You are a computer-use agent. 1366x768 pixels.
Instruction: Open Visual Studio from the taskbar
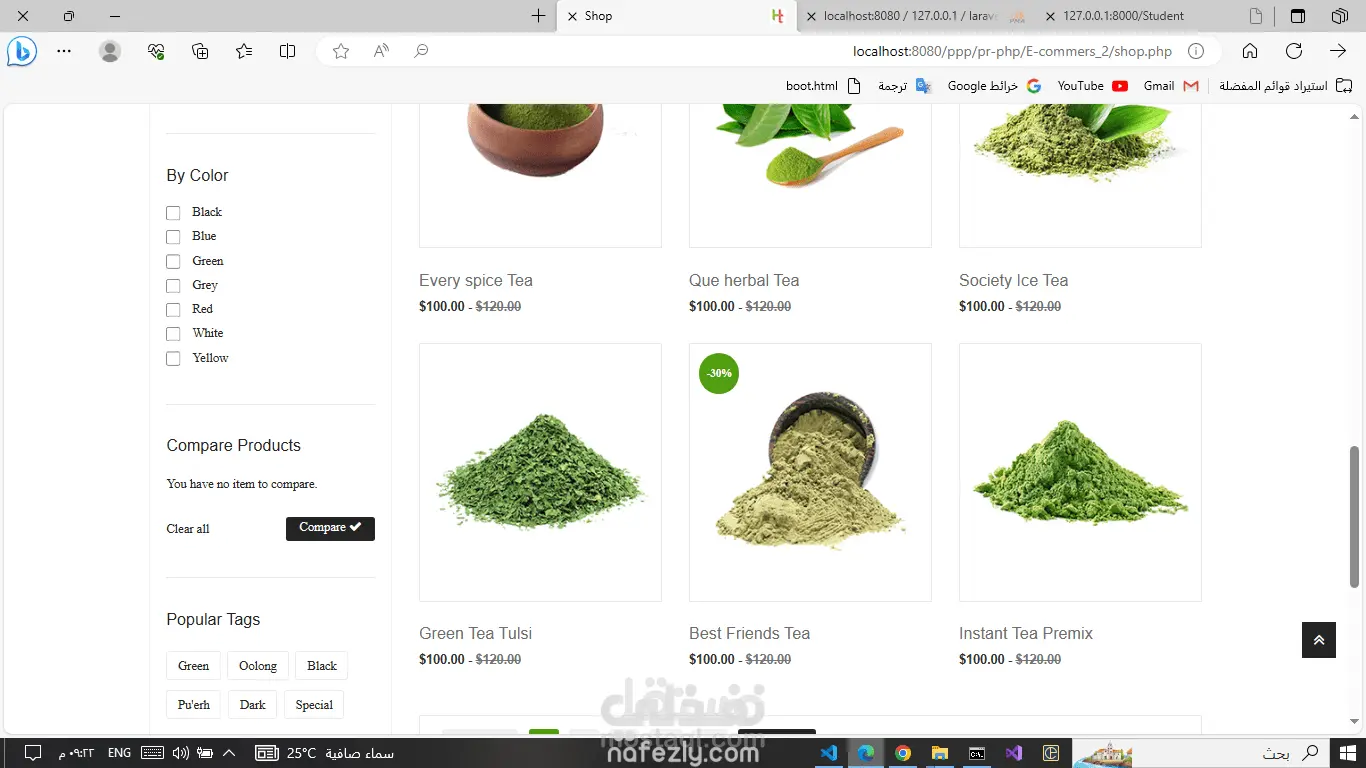[1014, 753]
